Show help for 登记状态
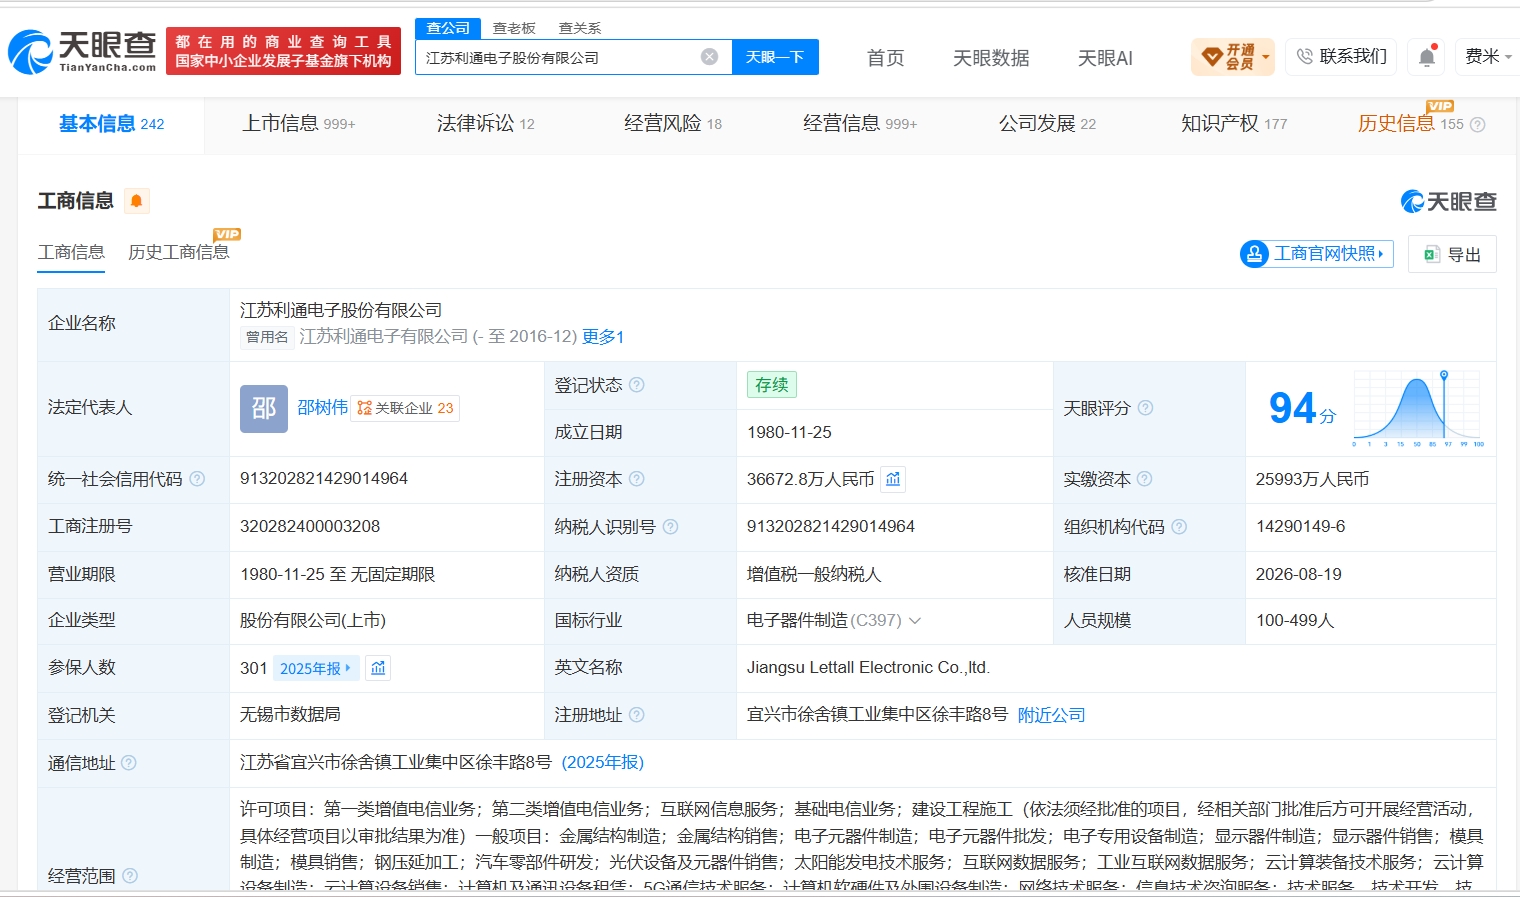This screenshot has width=1520, height=897. 637,385
